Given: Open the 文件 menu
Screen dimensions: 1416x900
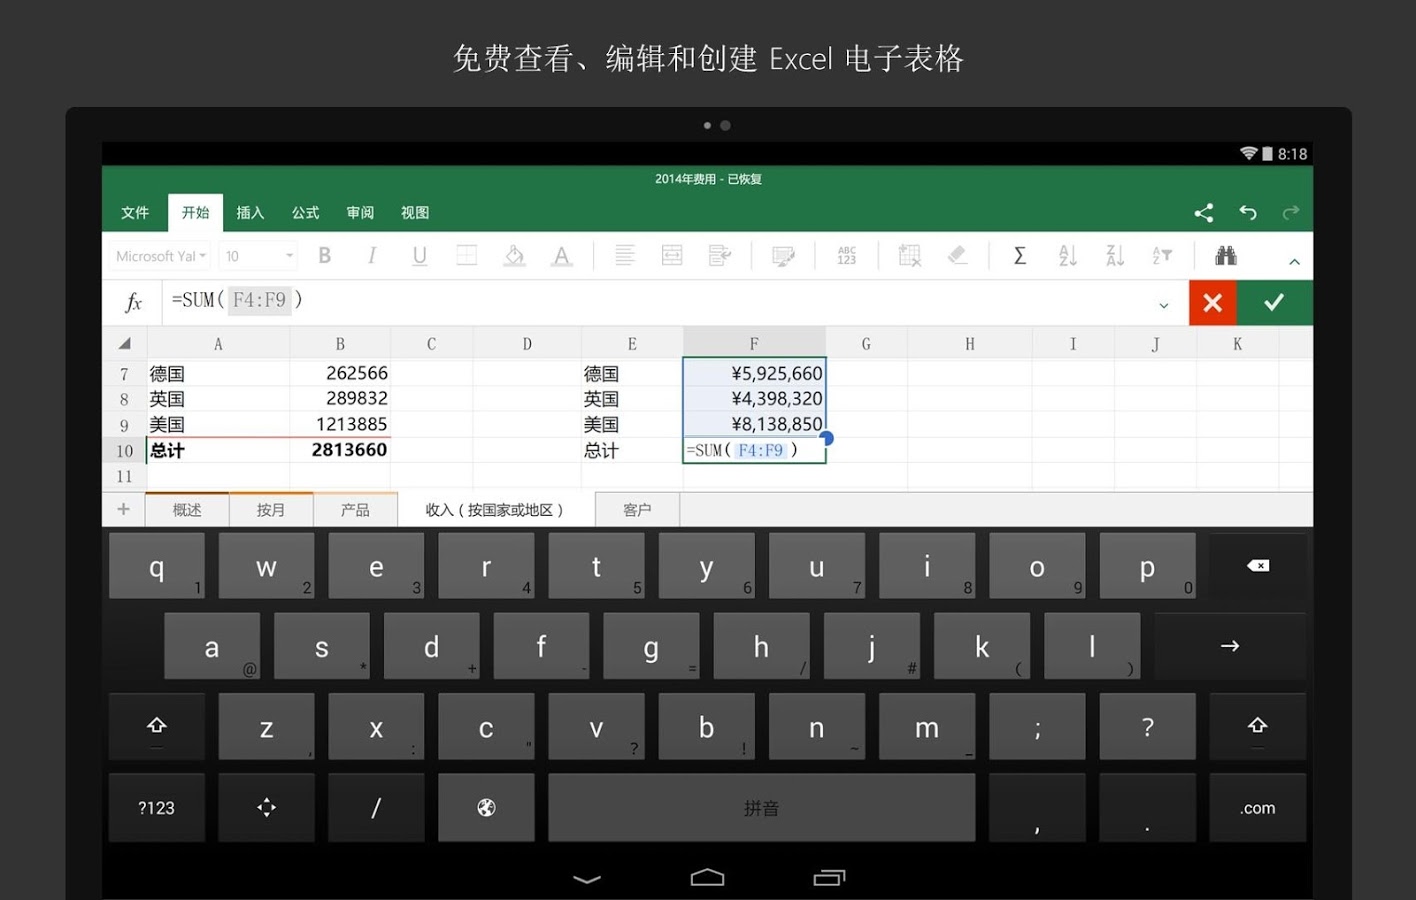Looking at the screenshot, I should (x=135, y=212).
